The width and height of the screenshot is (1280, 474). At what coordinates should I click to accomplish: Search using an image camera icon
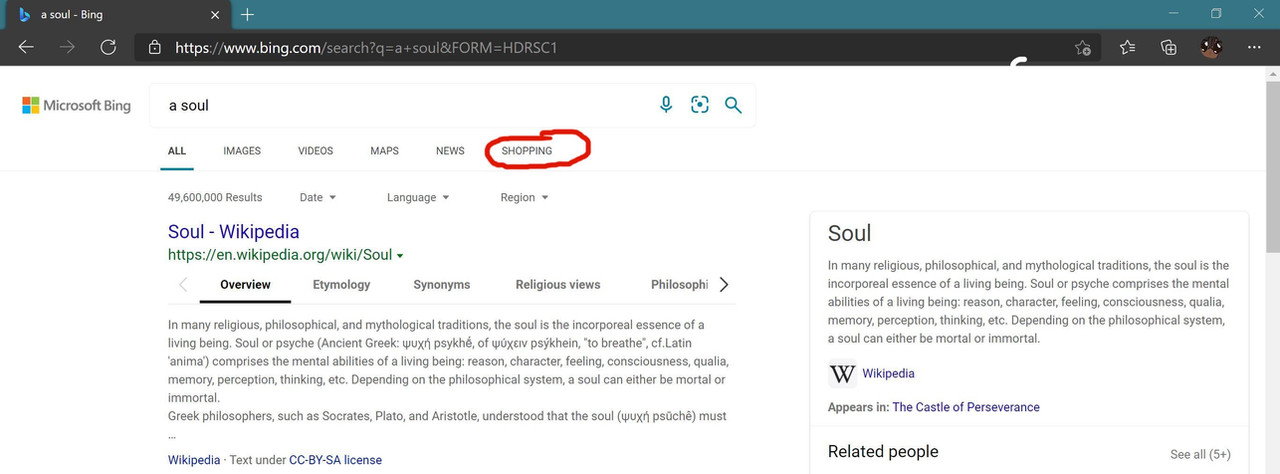coord(700,105)
